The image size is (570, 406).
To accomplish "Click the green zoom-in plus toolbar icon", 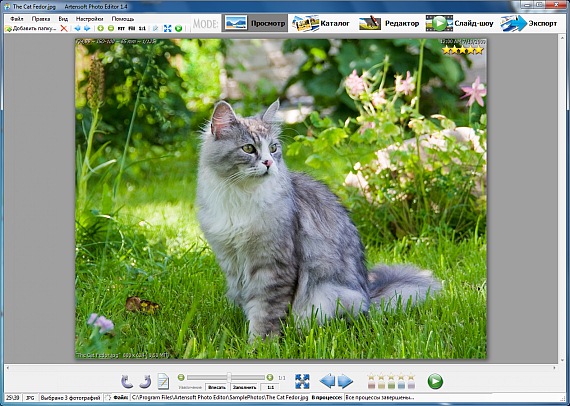I will click(x=101, y=28).
